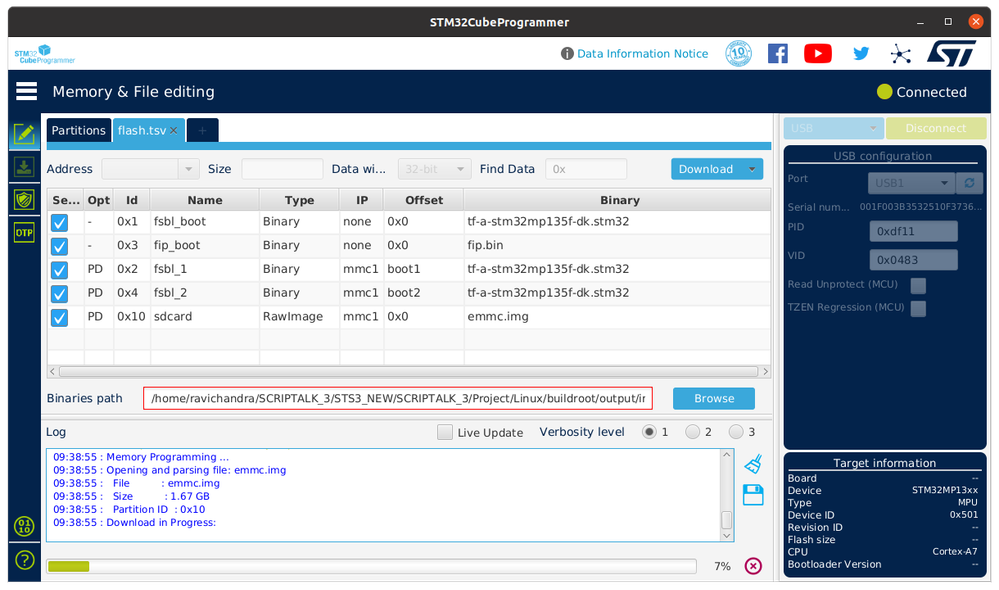Uncheck the fip_boot partition row

coord(59,246)
